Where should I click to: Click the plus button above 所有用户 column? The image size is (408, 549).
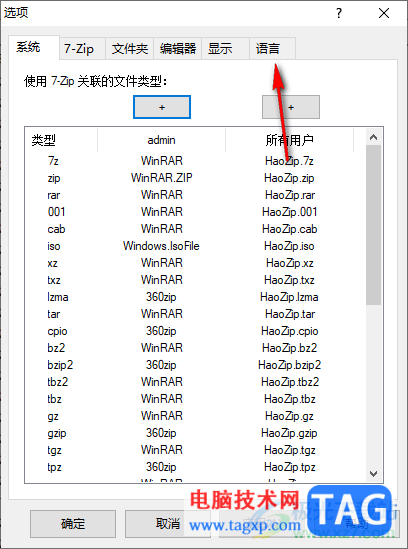[291, 107]
